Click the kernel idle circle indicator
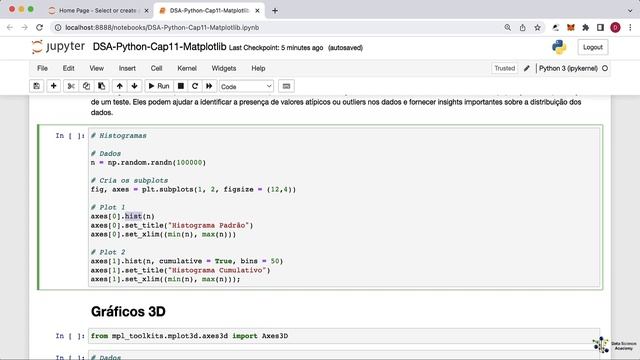 pyautogui.click(x=605, y=68)
